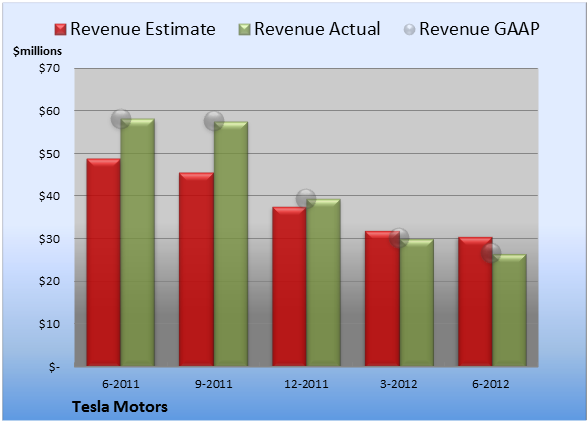Click the '$20' y-axis label
Image resolution: width=588 pixels, height=422 pixels.
coord(49,281)
